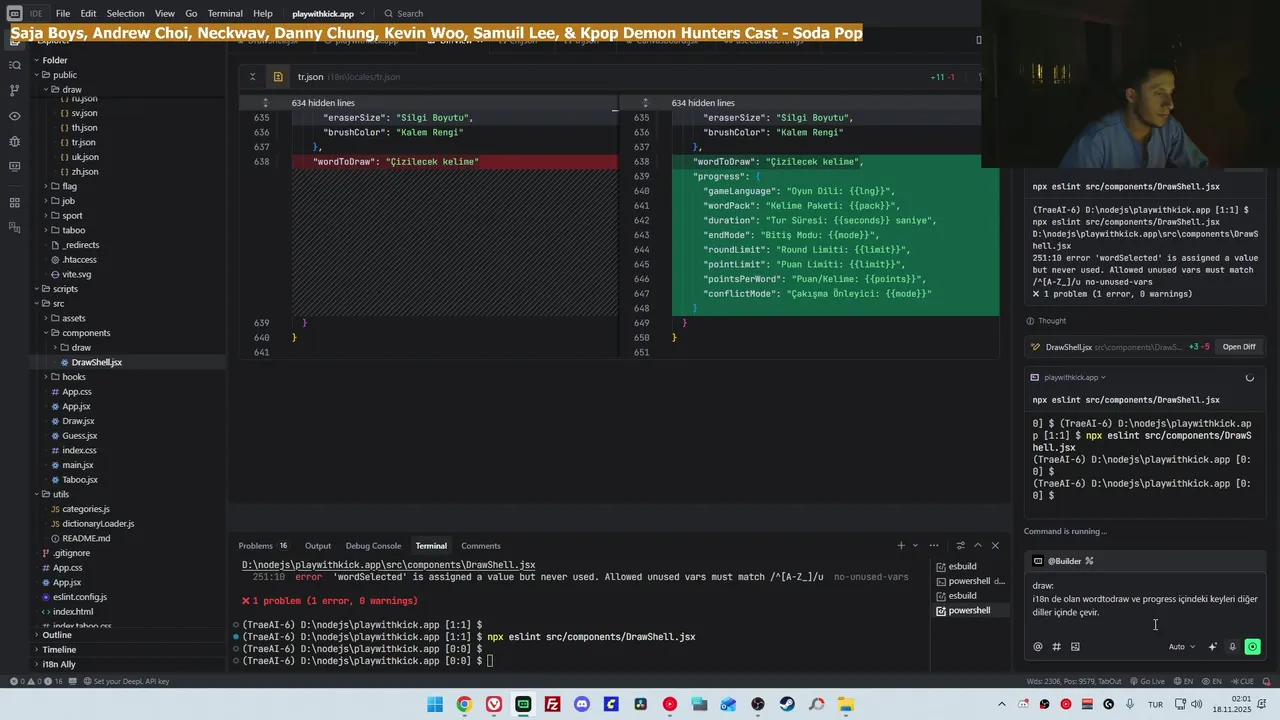Open the Terminal menu

[x=225, y=14]
